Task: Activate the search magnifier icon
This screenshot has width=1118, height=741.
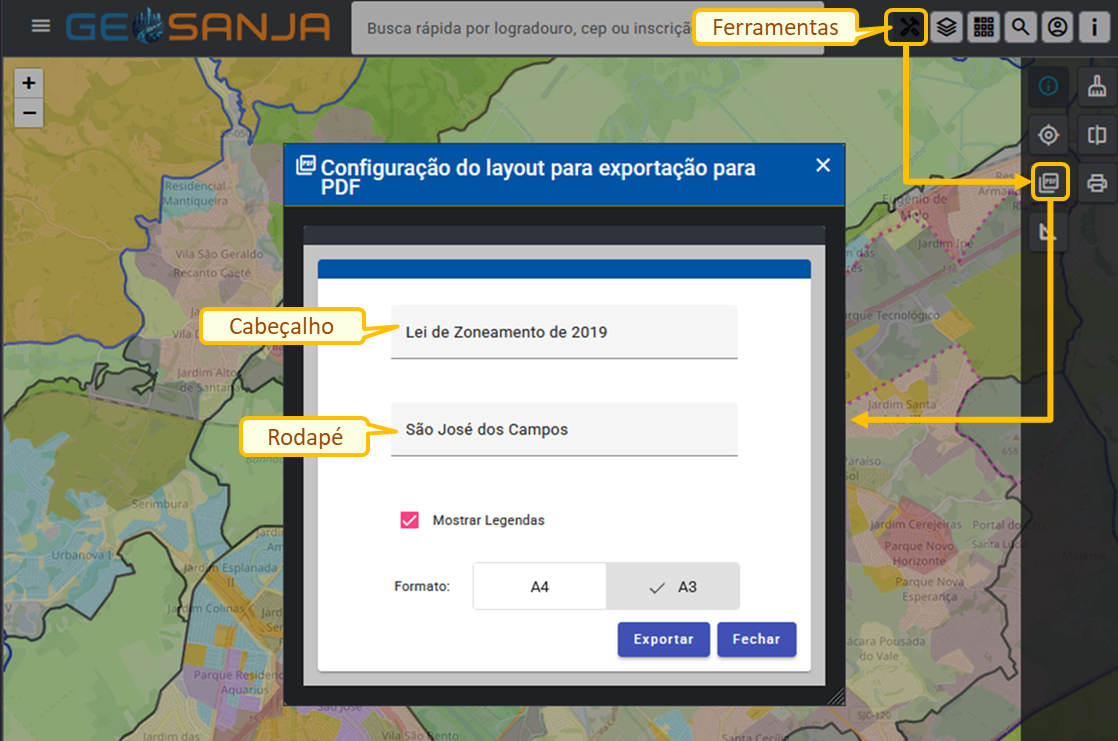Action: tap(1020, 27)
